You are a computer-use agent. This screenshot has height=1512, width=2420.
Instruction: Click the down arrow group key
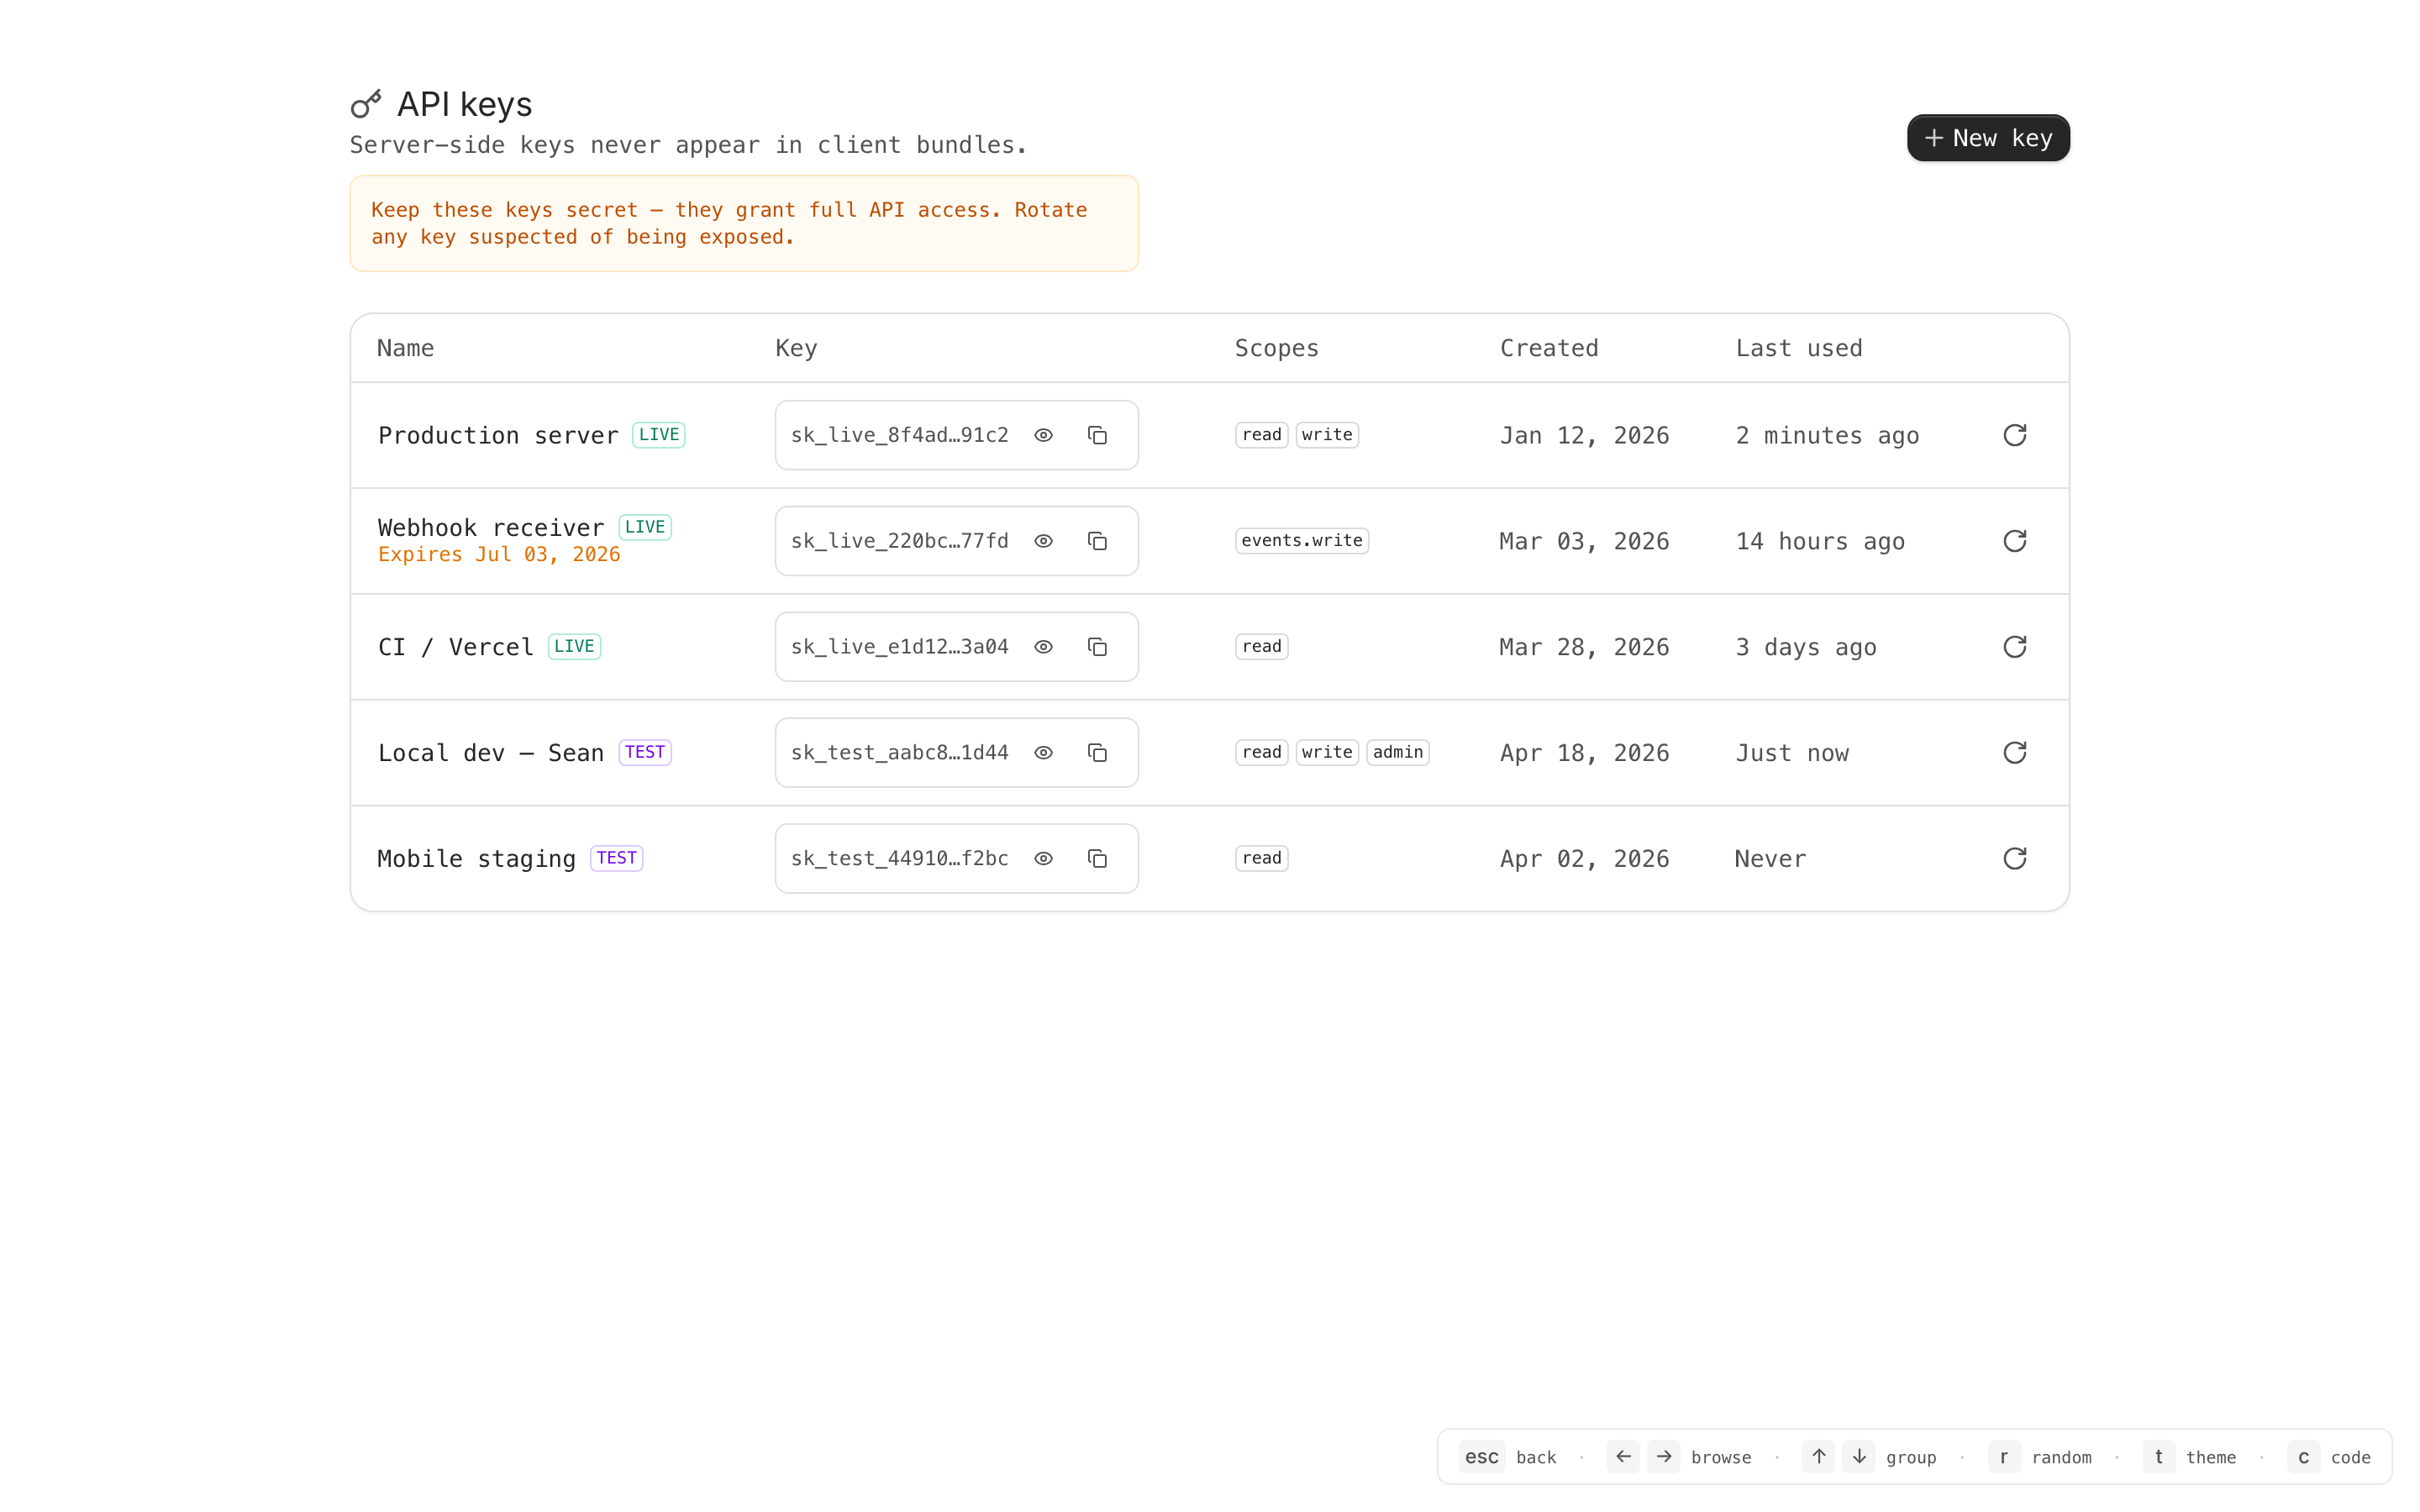1859,1456
